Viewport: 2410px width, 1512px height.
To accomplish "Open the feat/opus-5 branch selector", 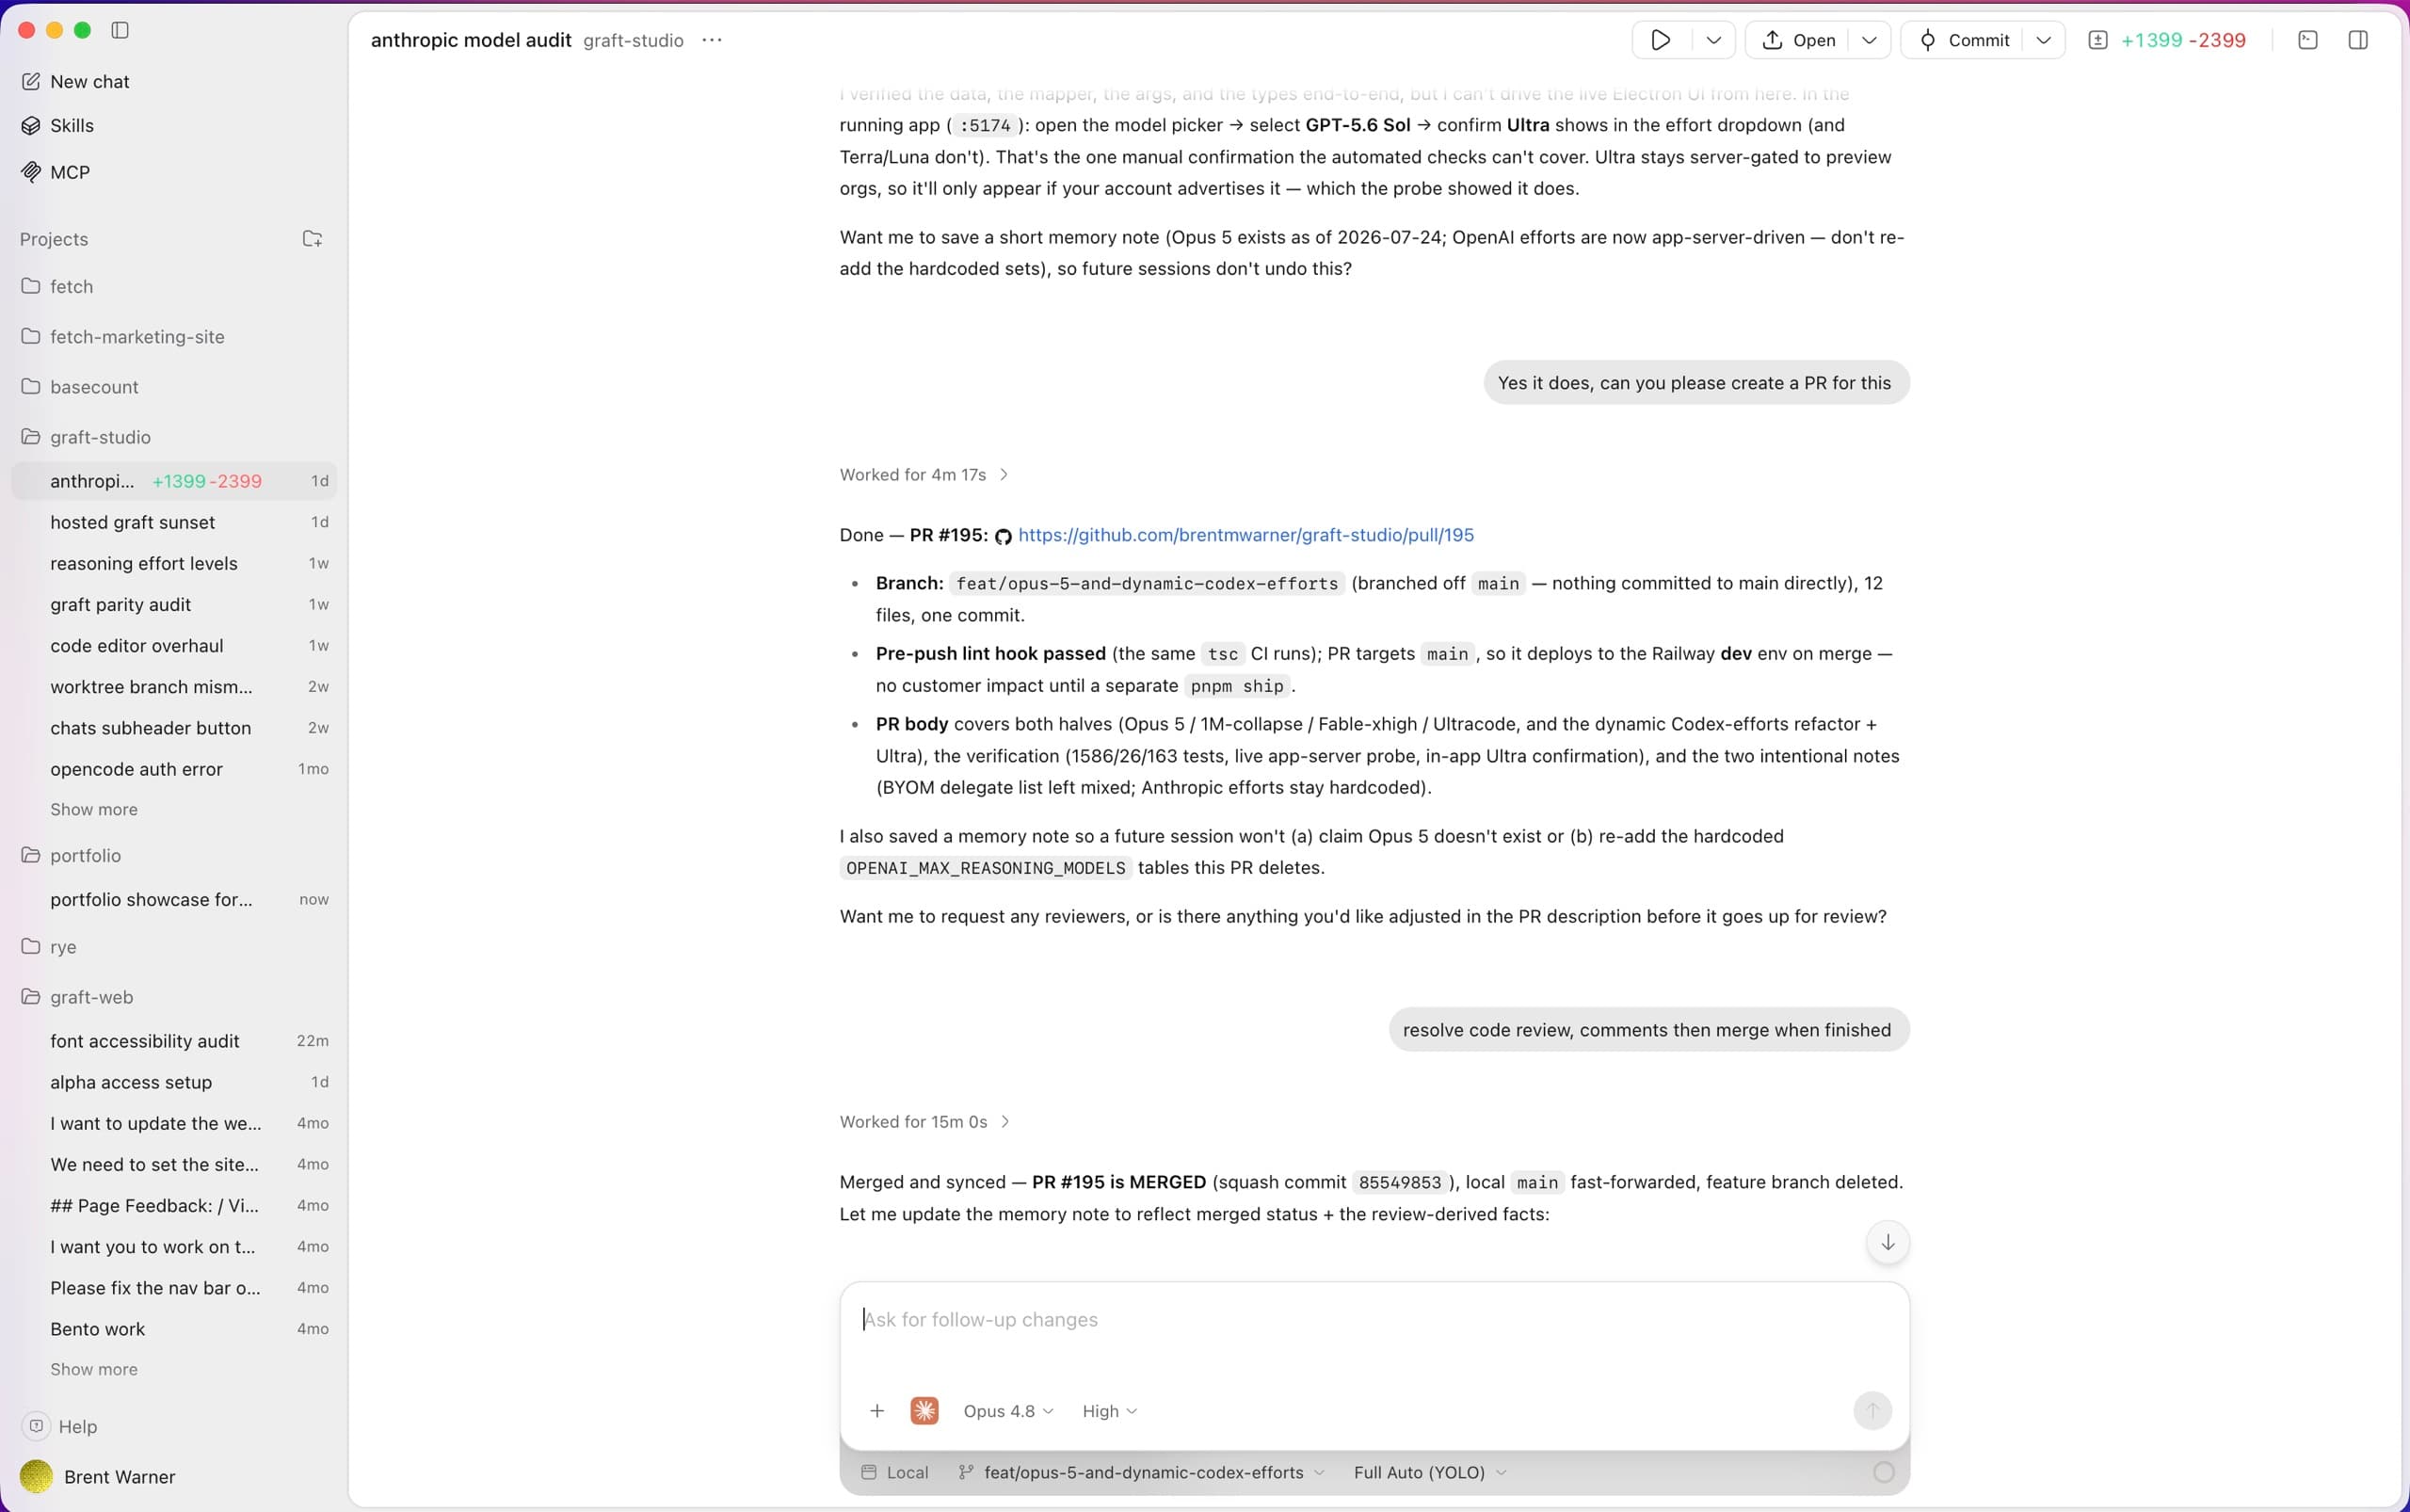I will pos(1141,1472).
